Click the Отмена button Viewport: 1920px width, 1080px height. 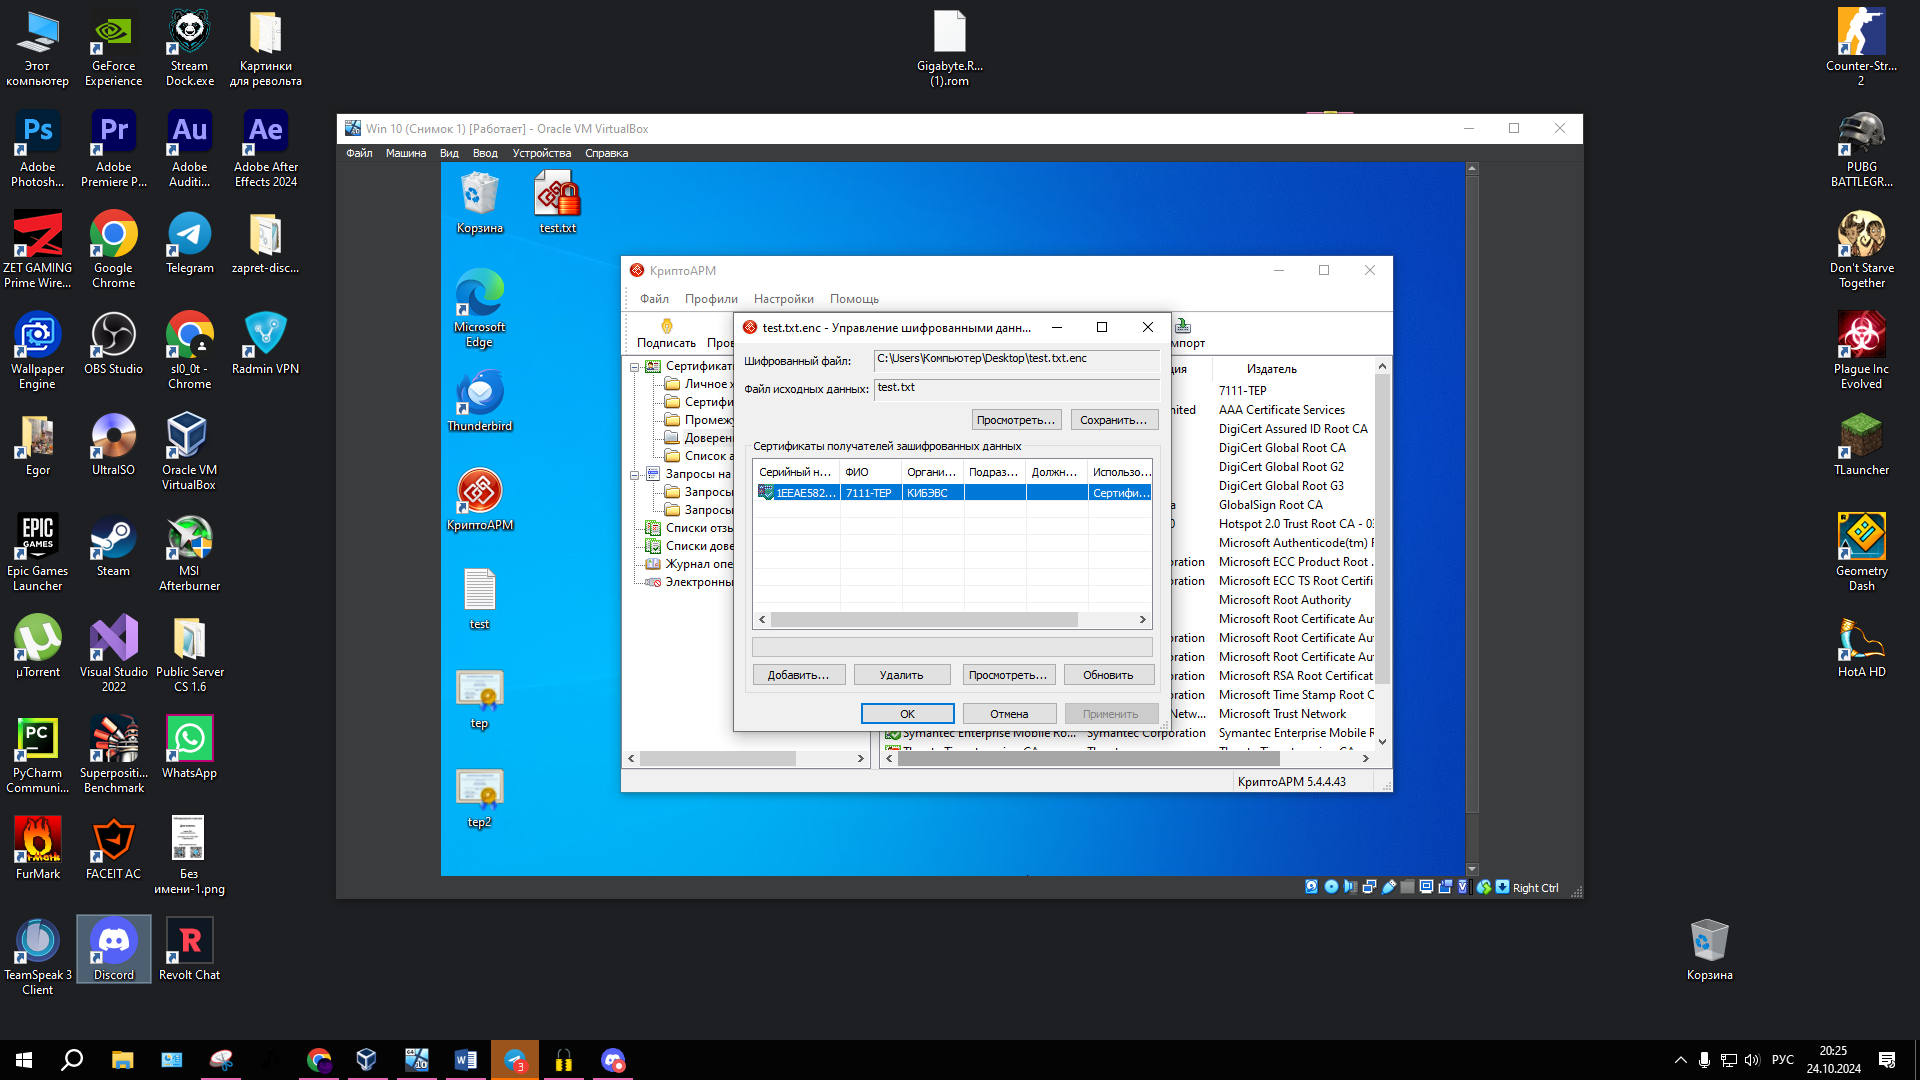(x=1009, y=714)
